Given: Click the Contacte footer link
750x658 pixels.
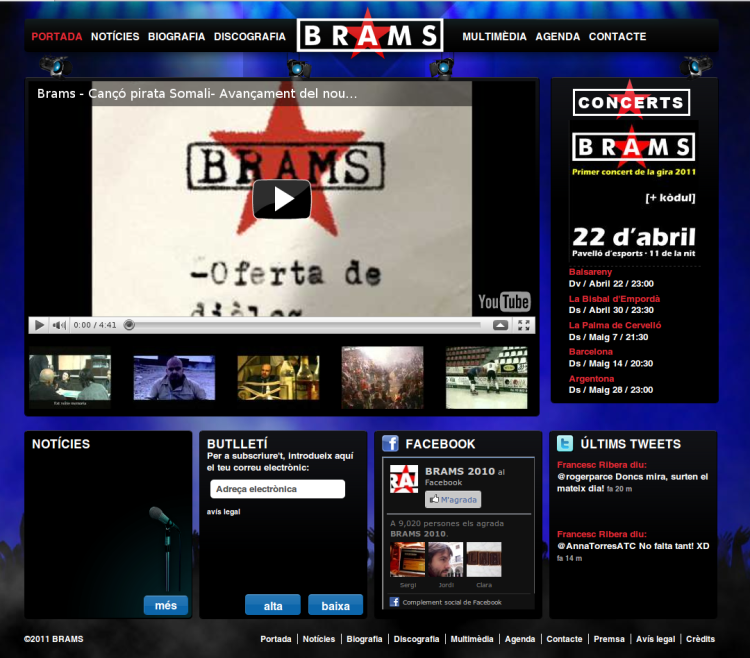Looking at the screenshot, I should tap(564, 639).
